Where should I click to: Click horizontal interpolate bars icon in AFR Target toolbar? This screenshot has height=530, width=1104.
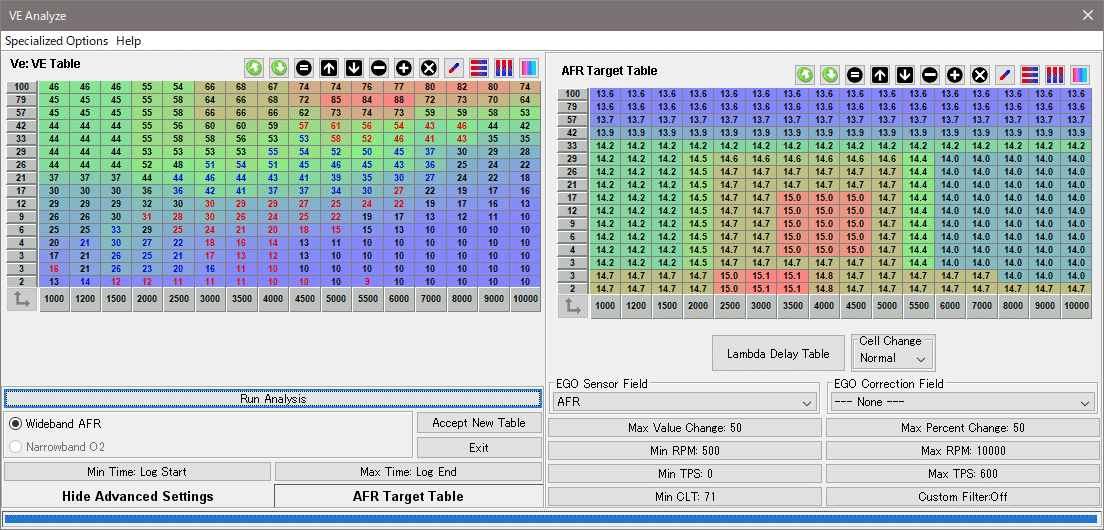pyautogui.click(x=1030, y=75)
